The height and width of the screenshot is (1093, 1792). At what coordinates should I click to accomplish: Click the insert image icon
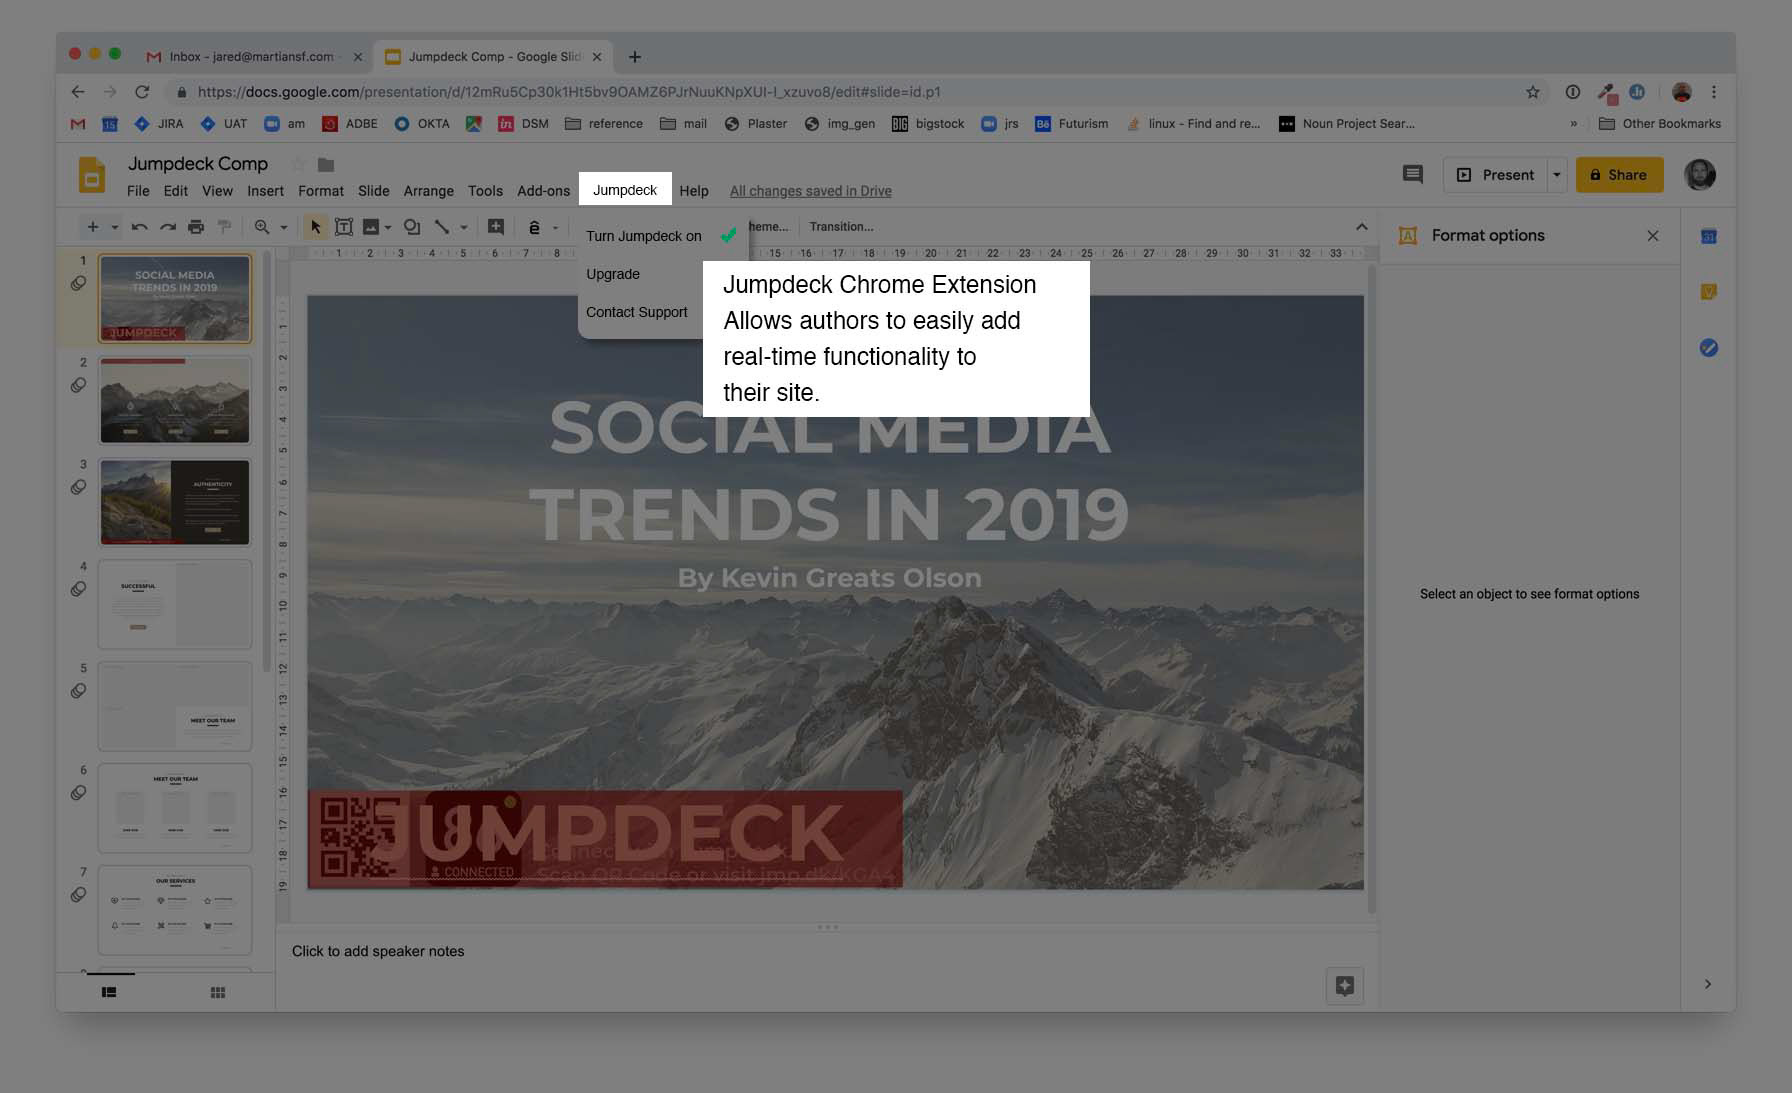tap(371, 227)
